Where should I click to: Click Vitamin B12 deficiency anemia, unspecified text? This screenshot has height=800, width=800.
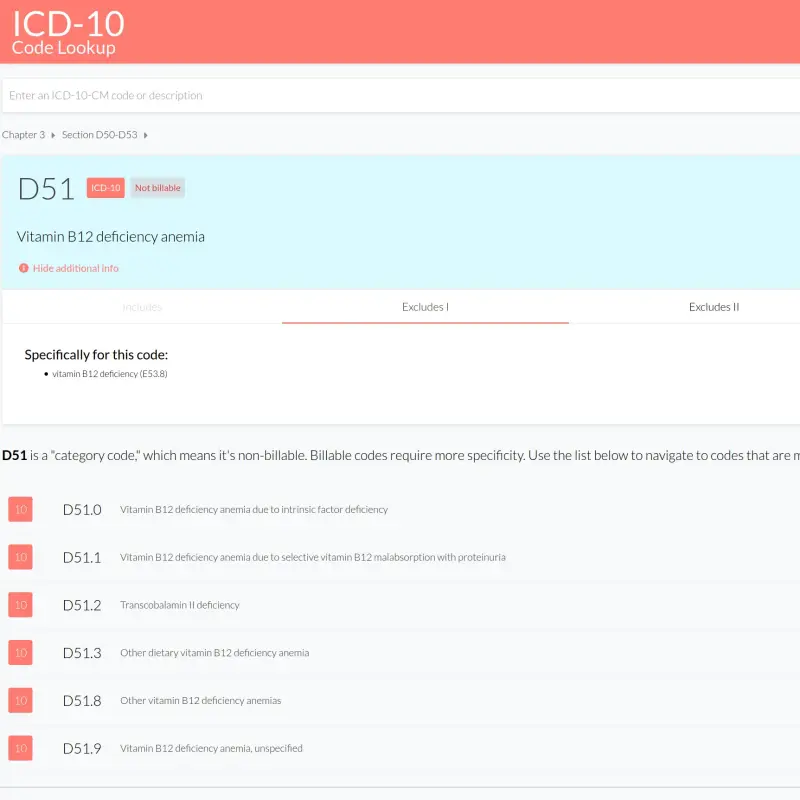211,748
